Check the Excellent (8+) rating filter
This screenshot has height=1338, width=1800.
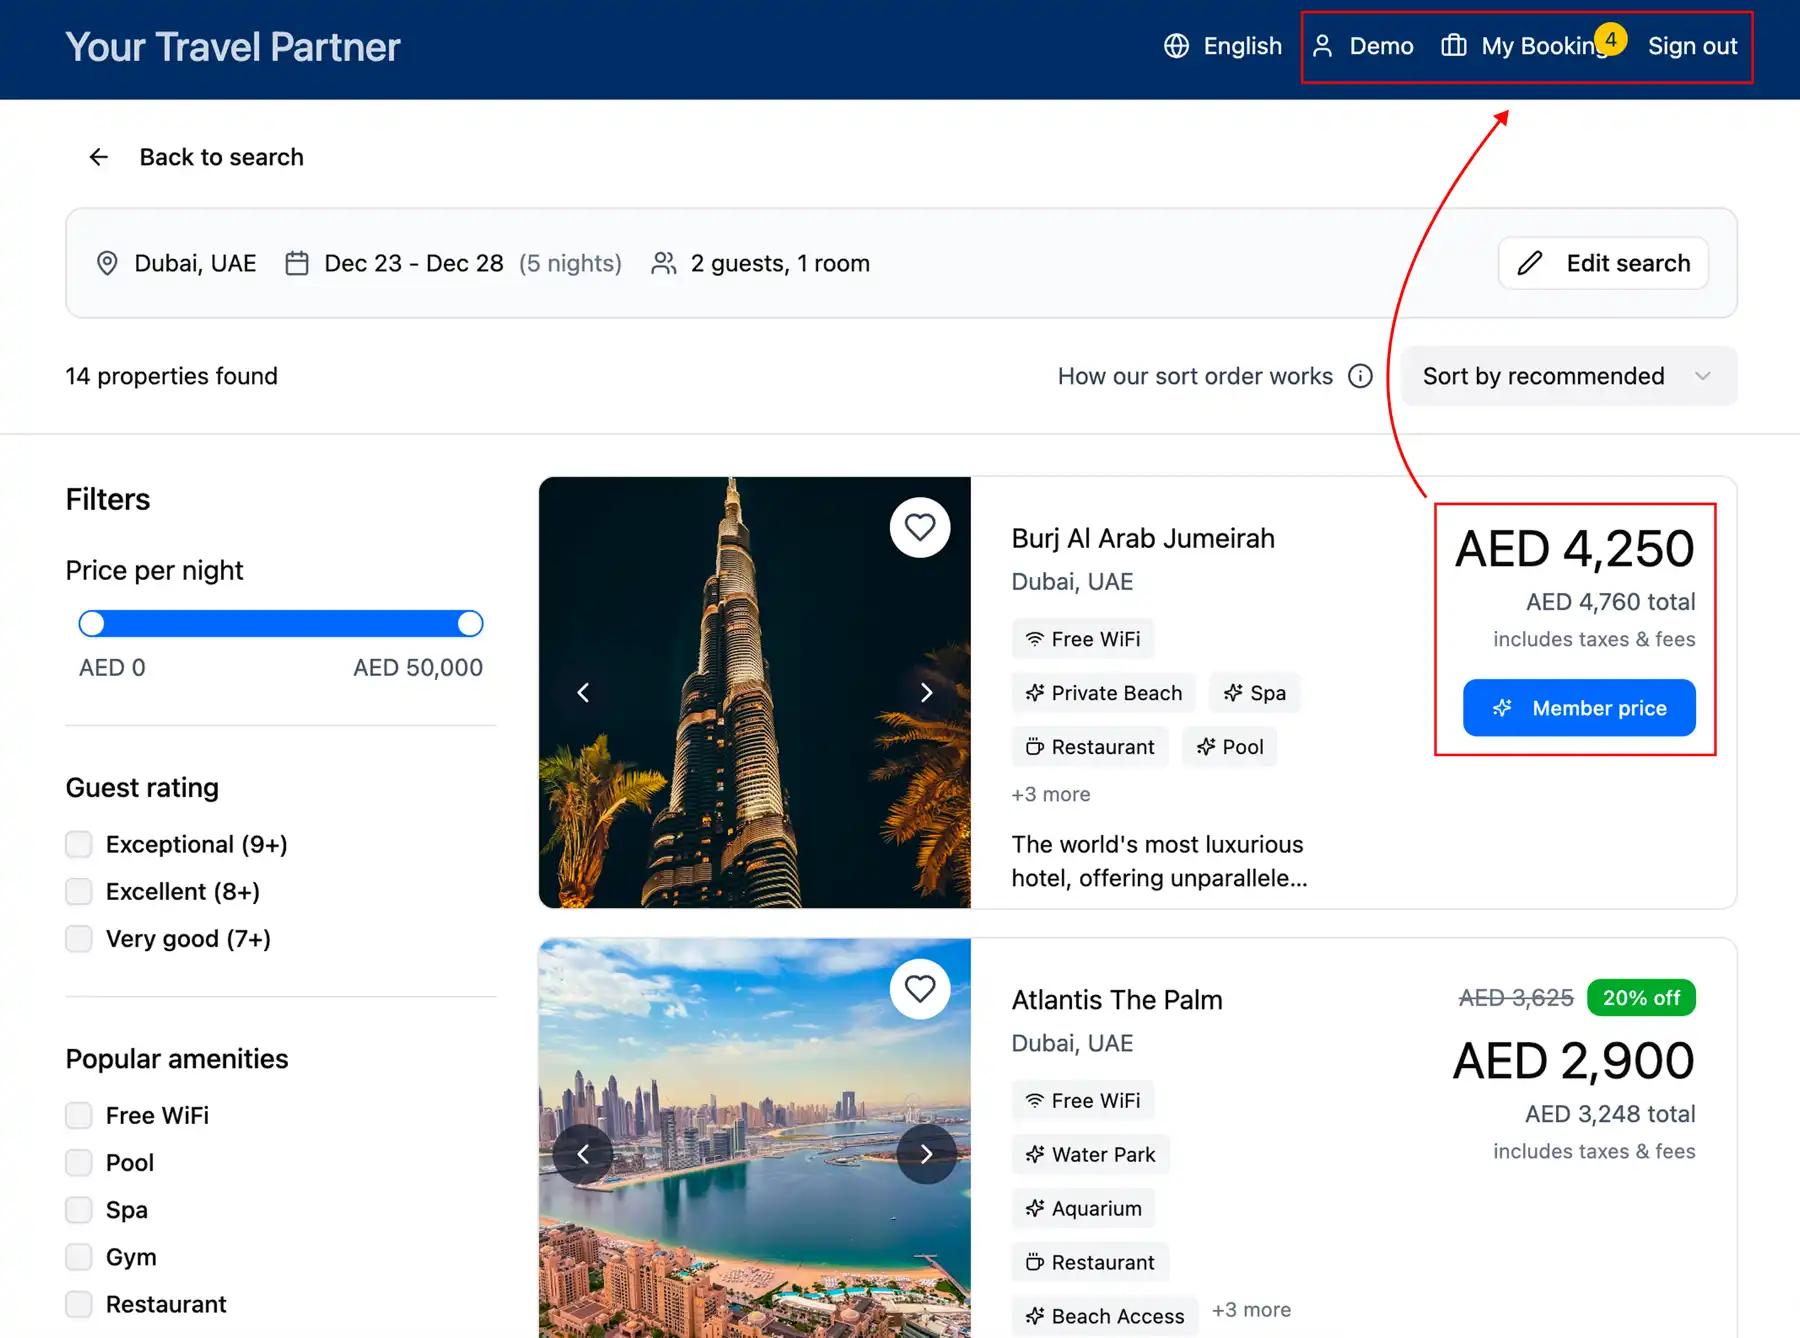(79, 891)
